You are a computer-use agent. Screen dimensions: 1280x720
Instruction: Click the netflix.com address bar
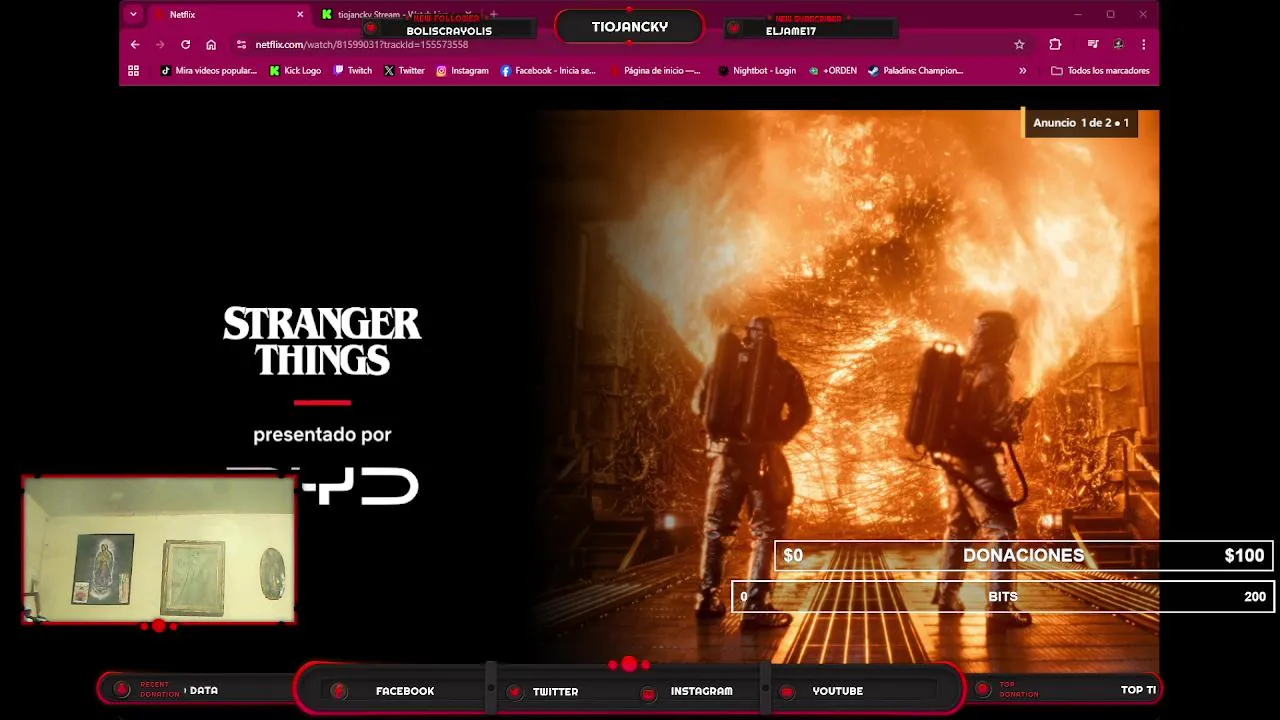(x=620, y=44)
